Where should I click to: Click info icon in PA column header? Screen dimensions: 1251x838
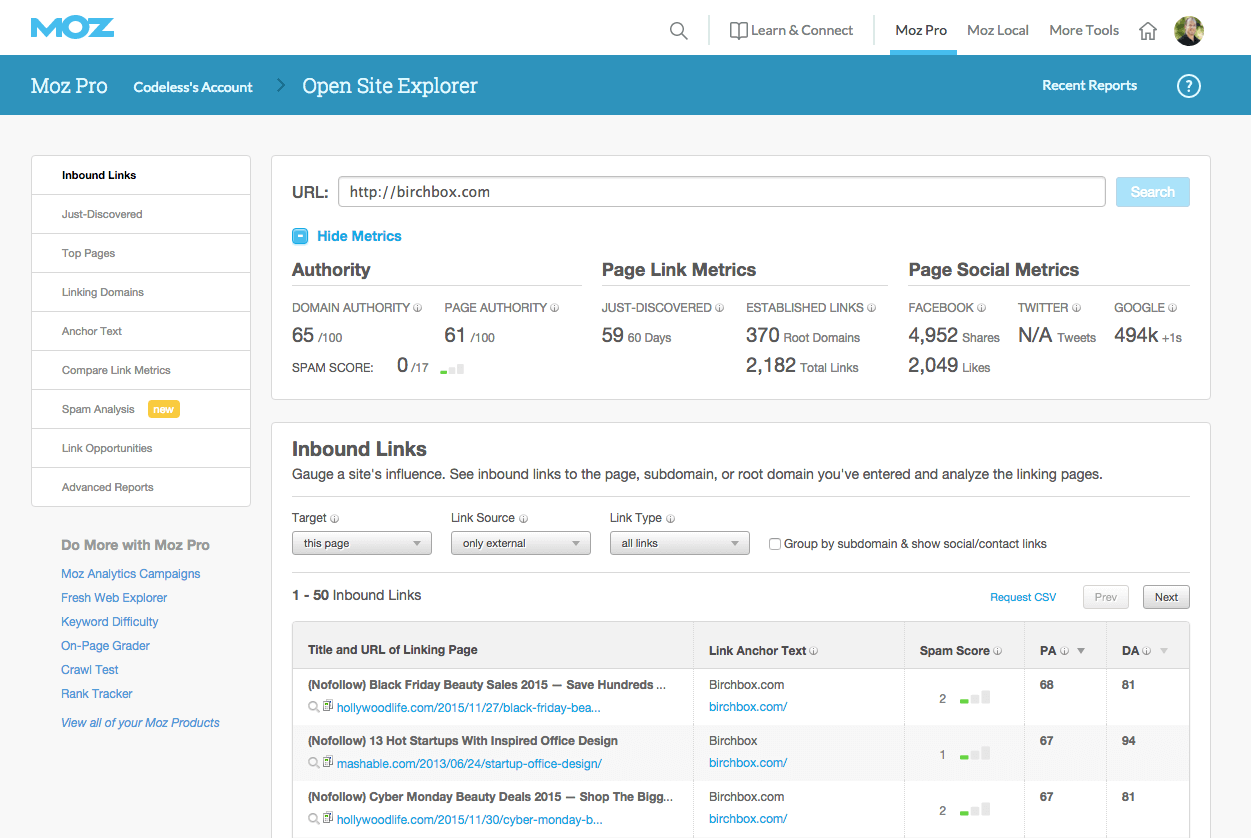(x=1064, y=651)
